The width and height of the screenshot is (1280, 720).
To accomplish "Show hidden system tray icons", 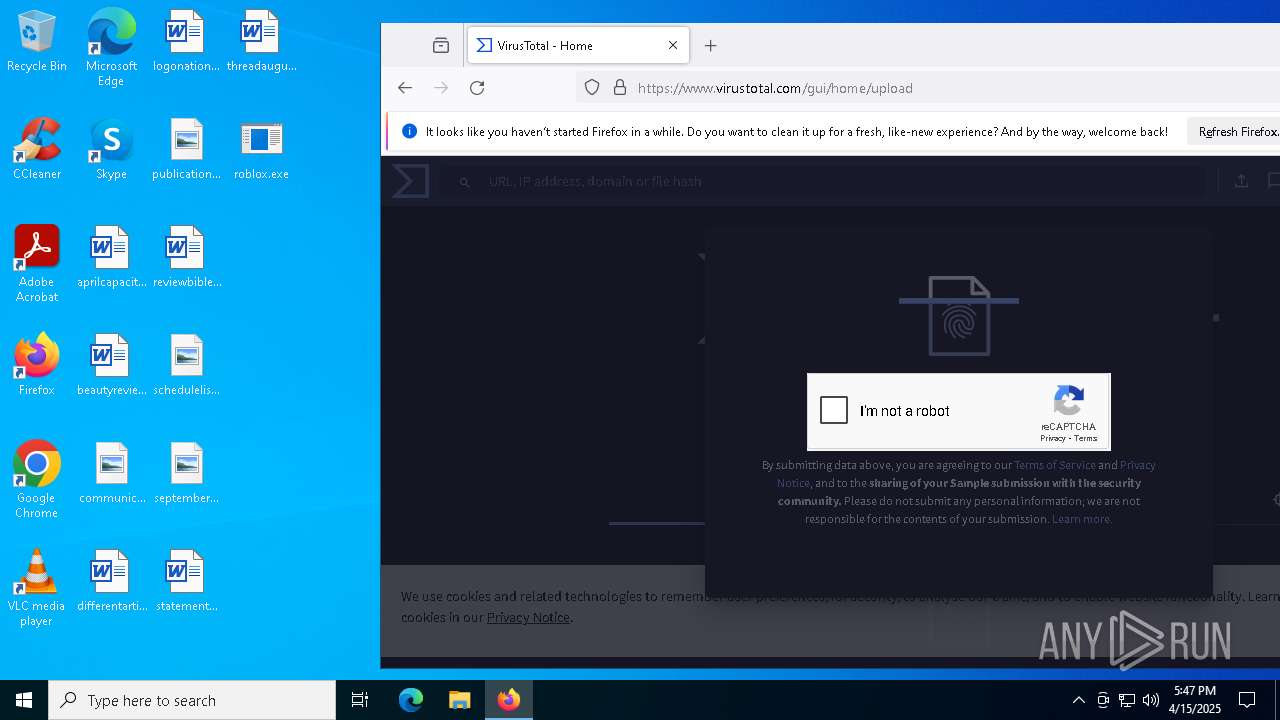I will (x=1078, y=700).
